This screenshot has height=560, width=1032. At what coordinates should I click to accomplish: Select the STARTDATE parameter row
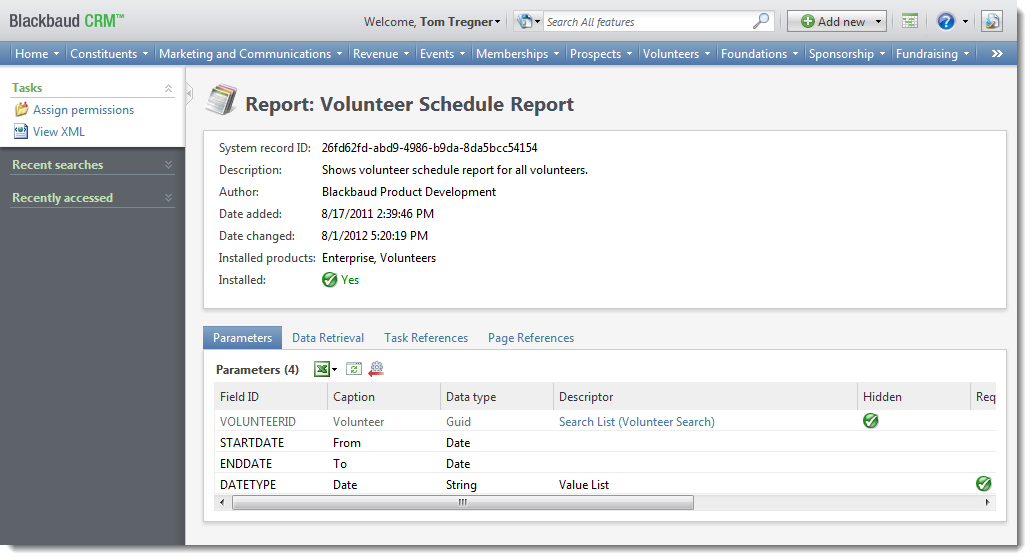coord(606,442)
